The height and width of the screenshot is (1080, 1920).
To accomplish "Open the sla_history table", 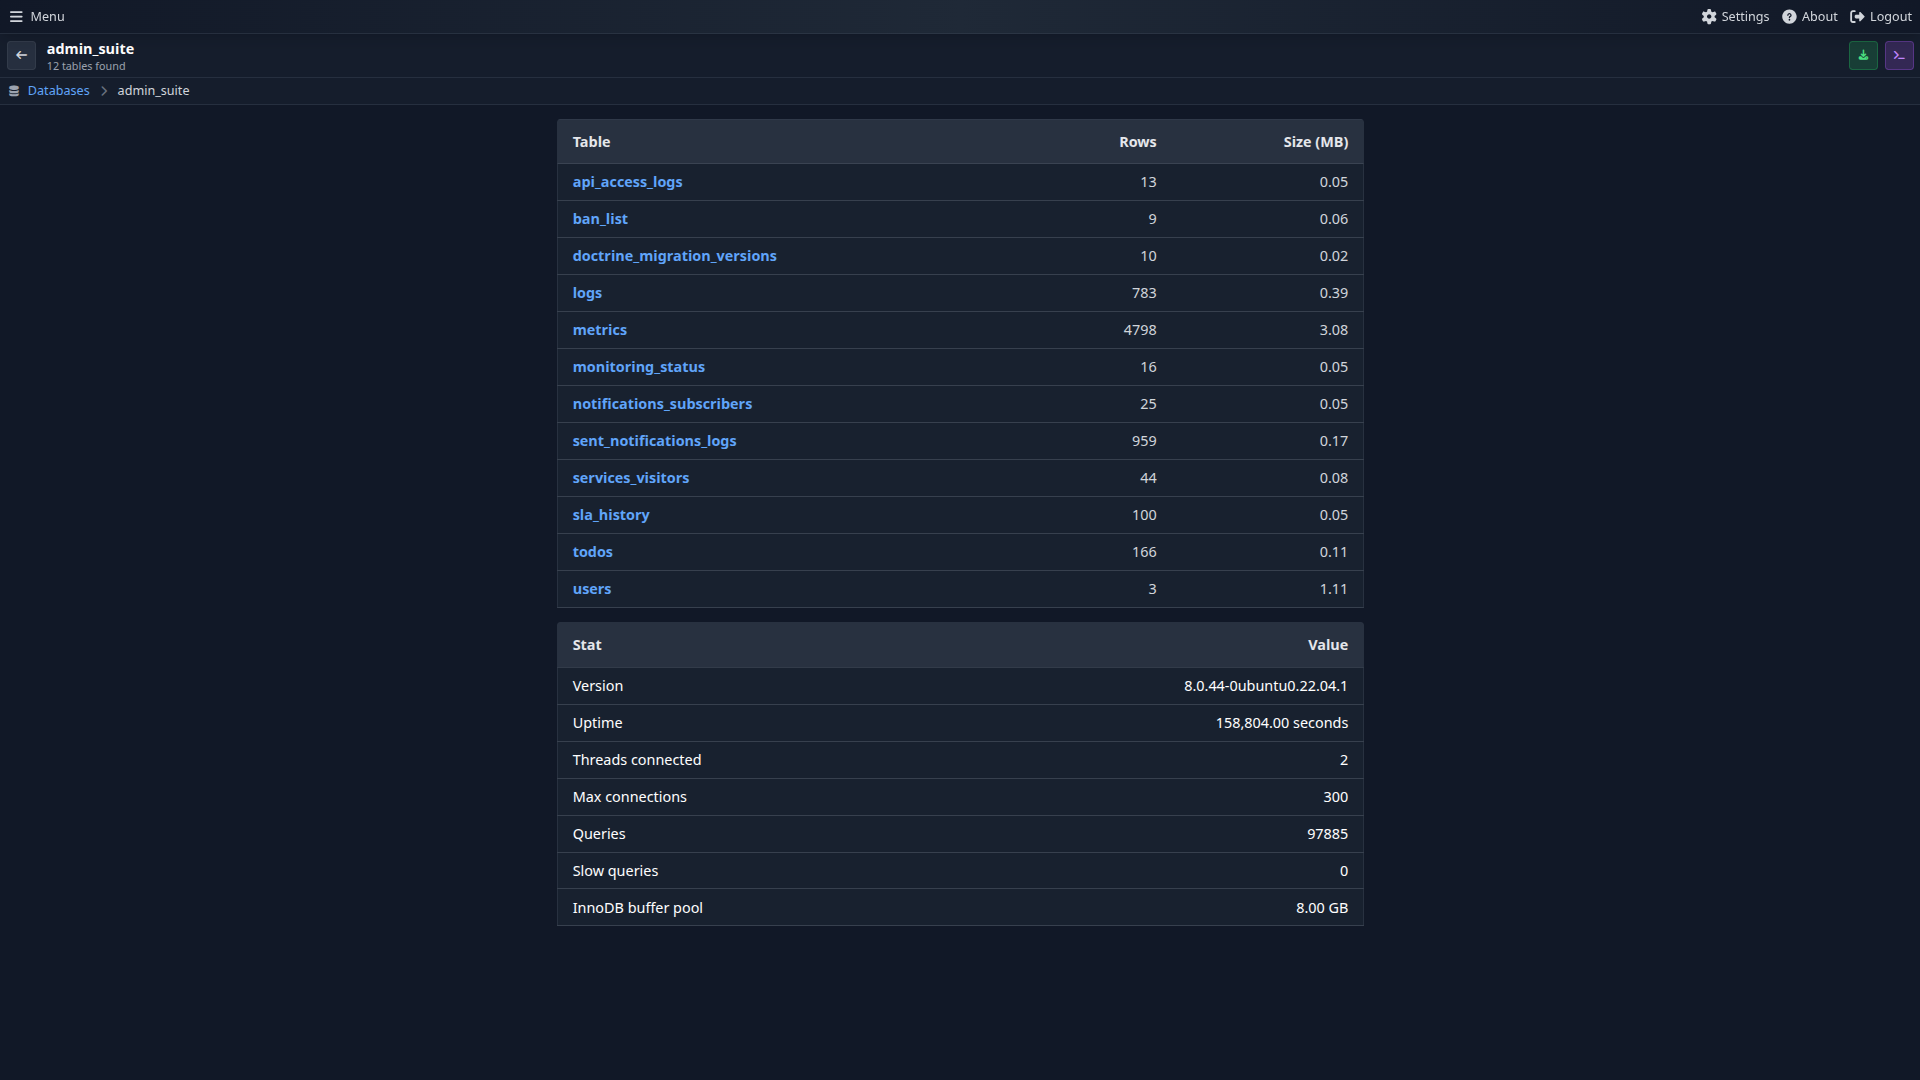I will pyautogui.click(x=610, y=514).
